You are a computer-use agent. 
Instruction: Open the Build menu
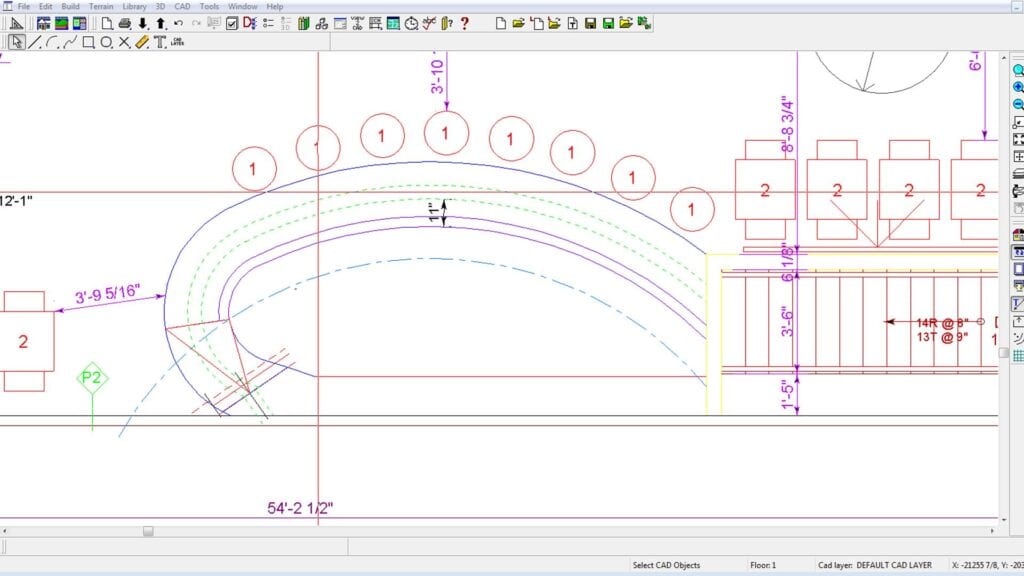pyautogui.click(x=70, y=7)
